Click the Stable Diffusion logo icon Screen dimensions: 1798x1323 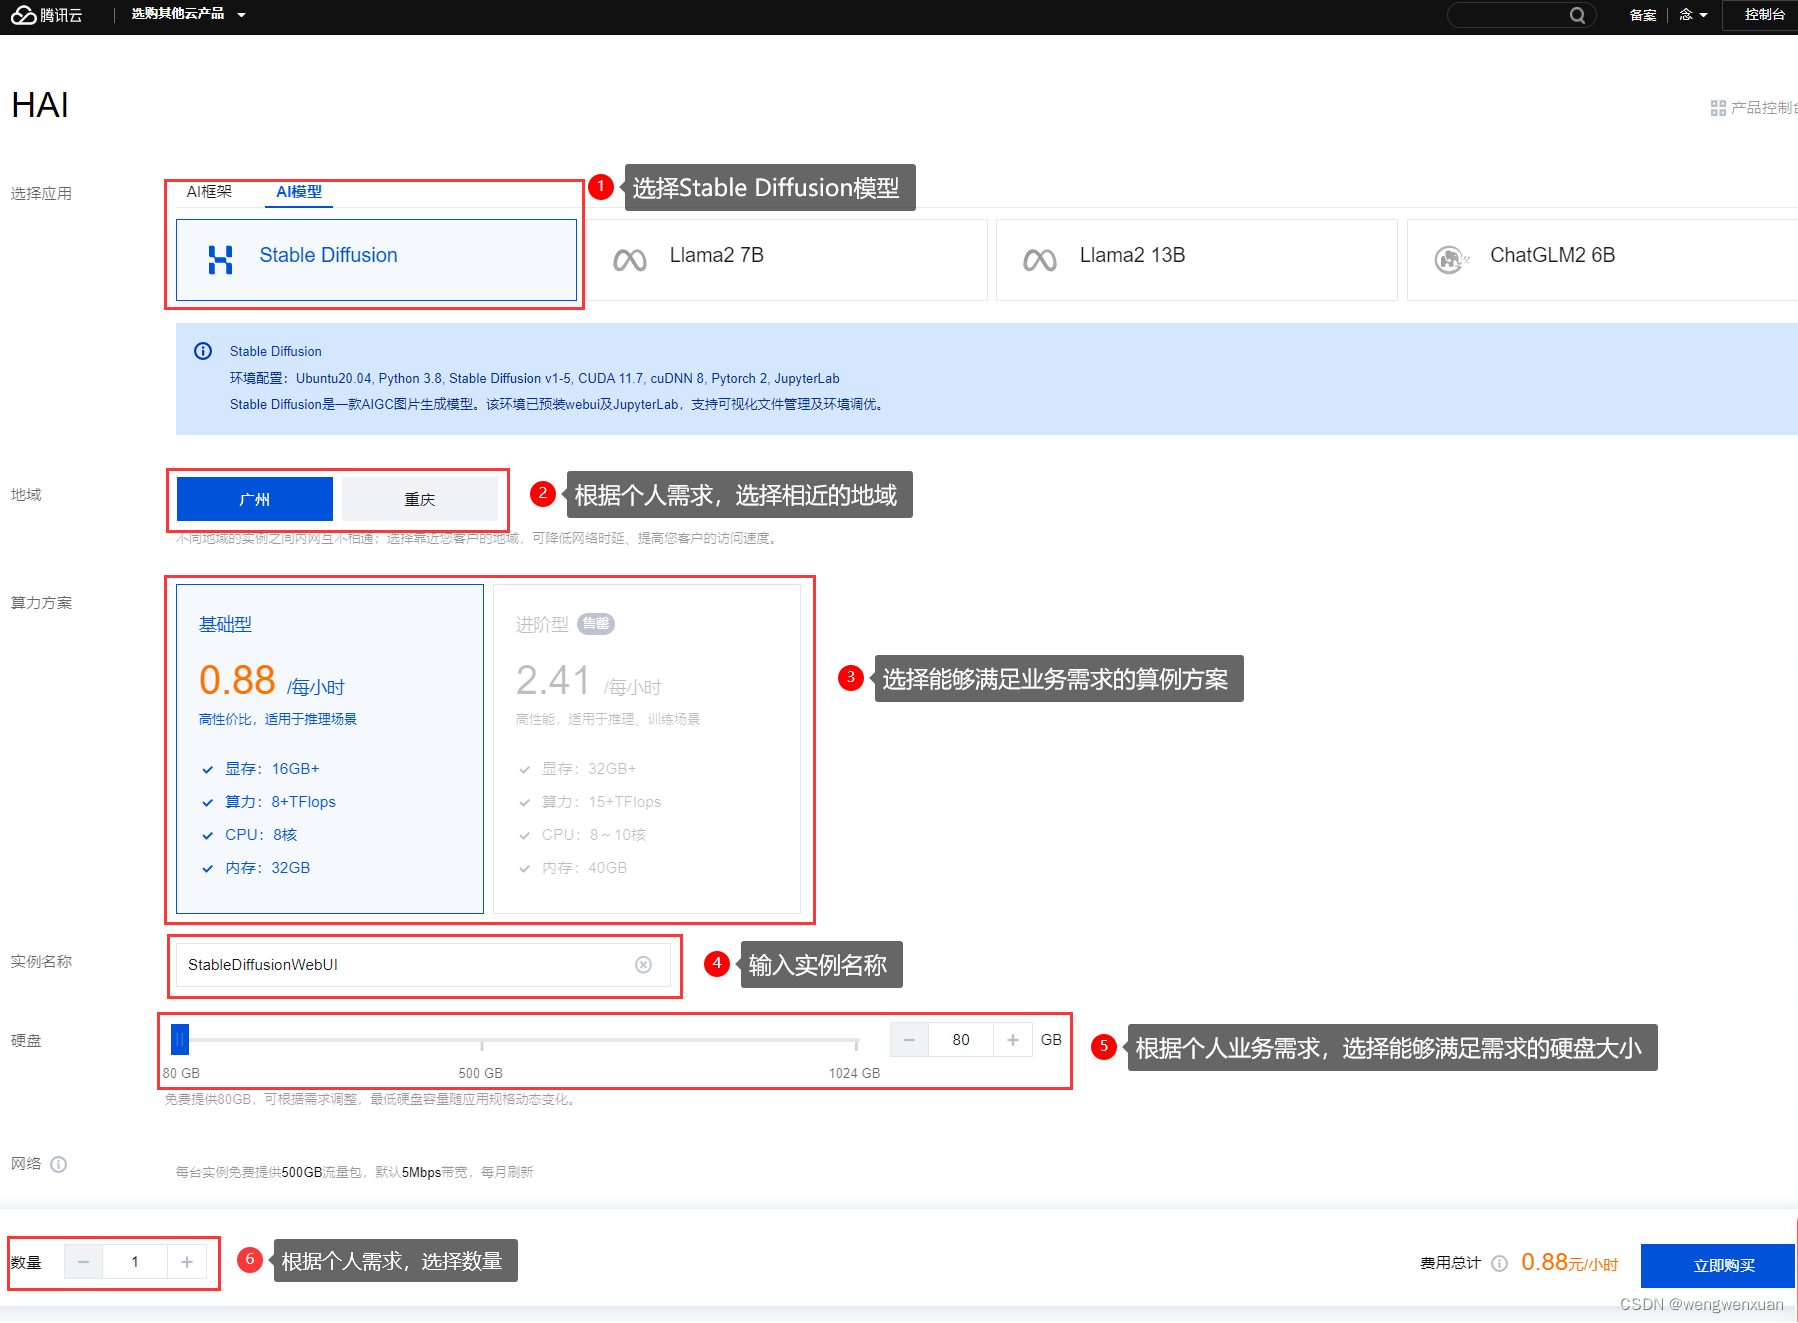(221, 260)
